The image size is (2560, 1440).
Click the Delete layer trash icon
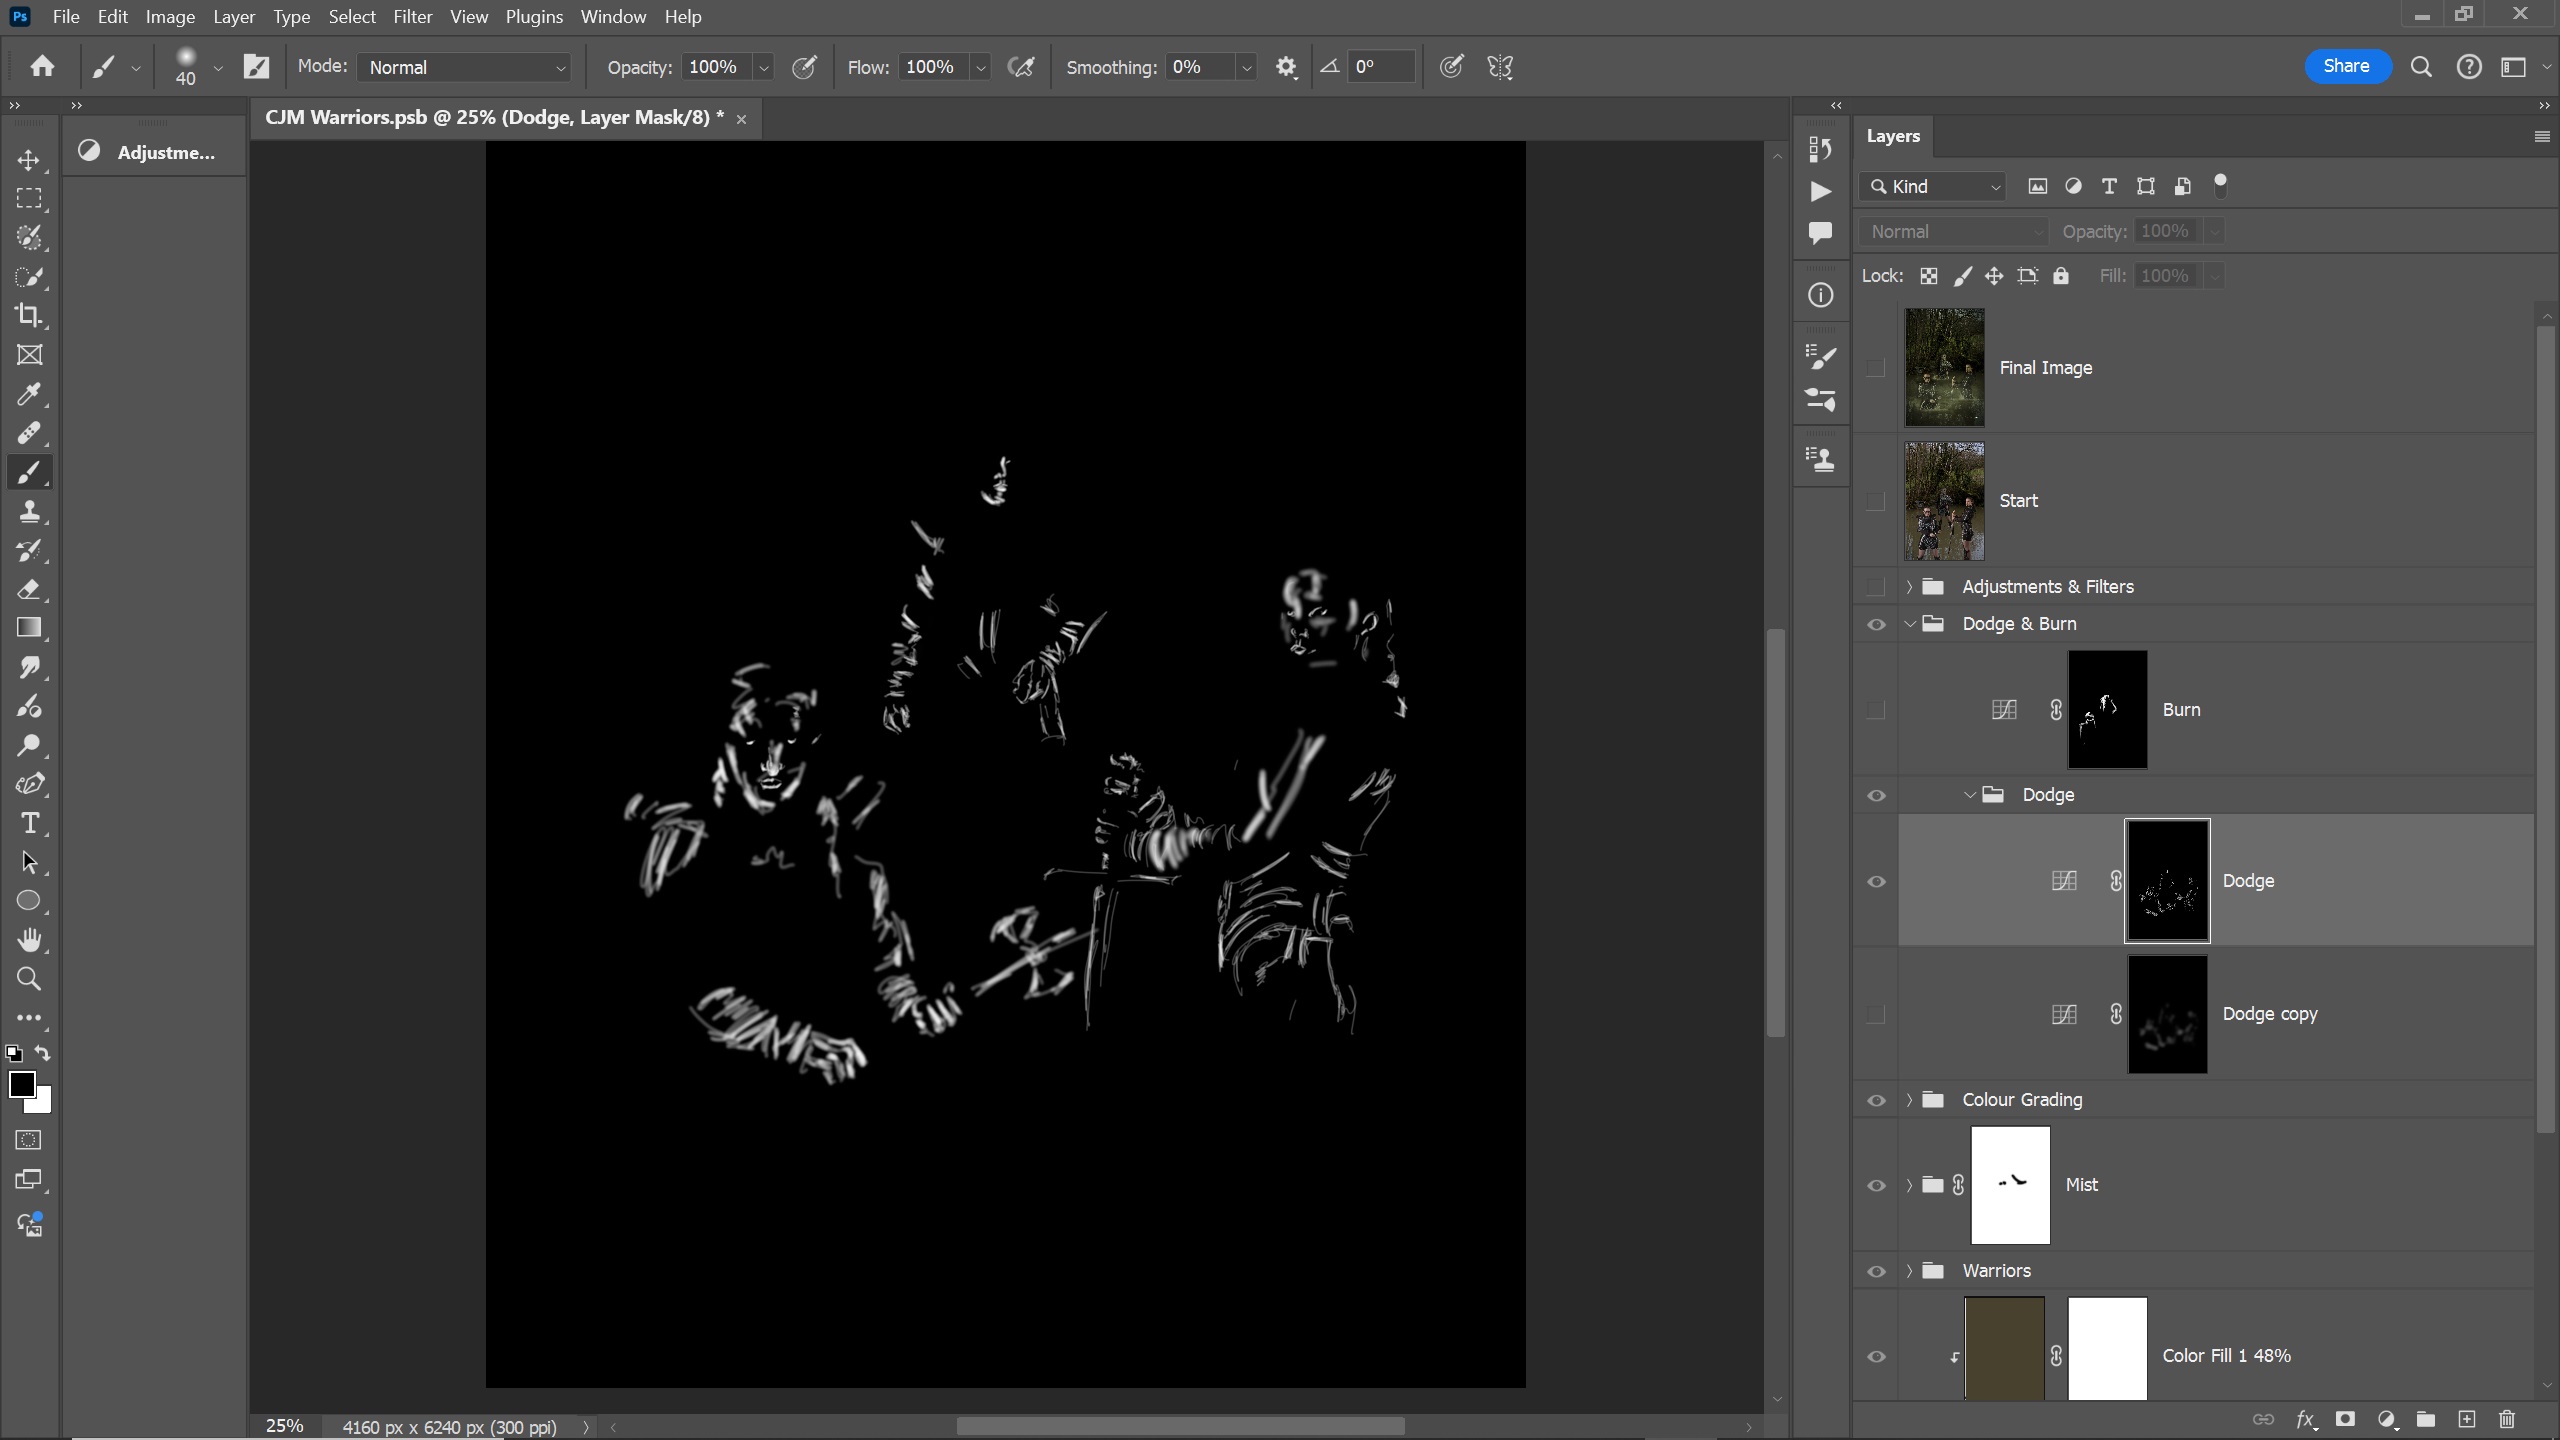[2506, 1419]
